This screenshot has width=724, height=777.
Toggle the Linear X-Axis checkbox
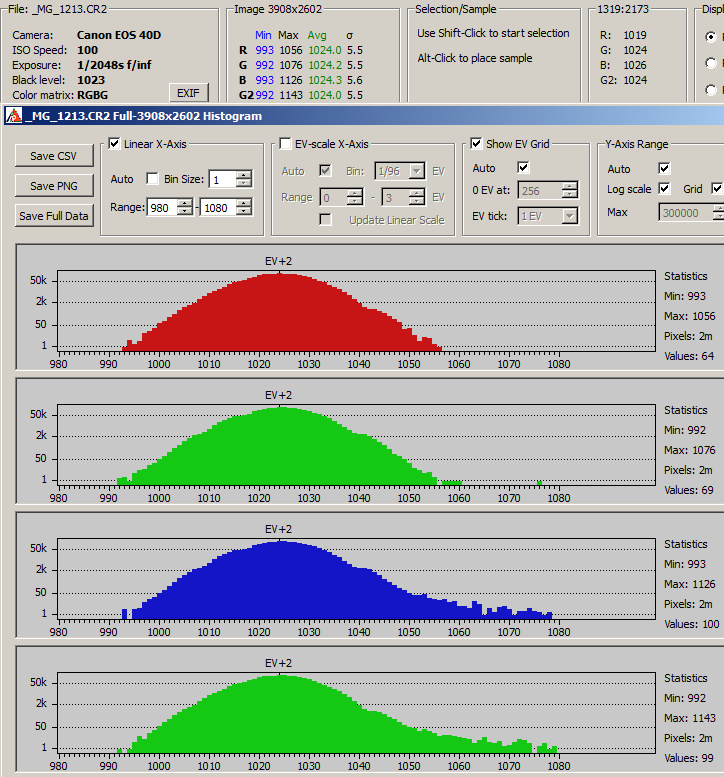[115, 144]
